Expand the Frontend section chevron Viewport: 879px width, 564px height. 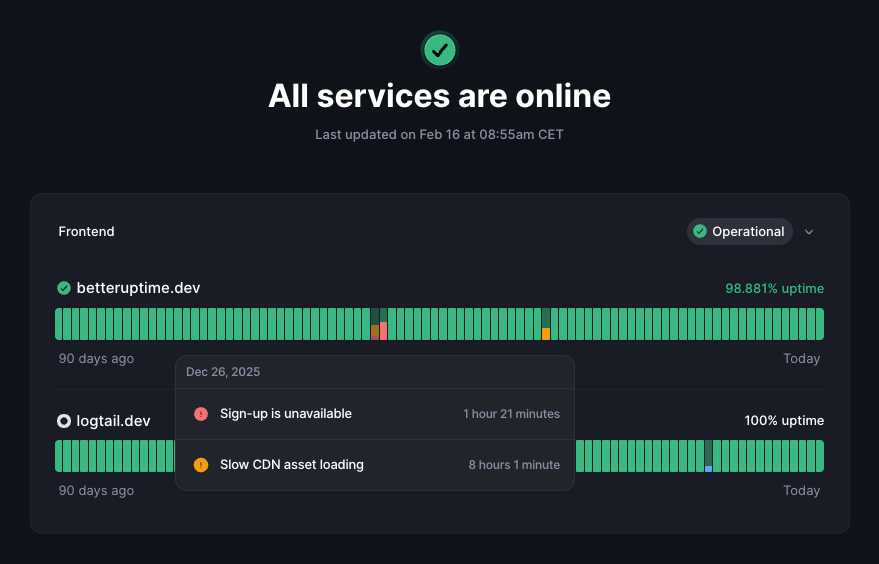tap(809, 232)
